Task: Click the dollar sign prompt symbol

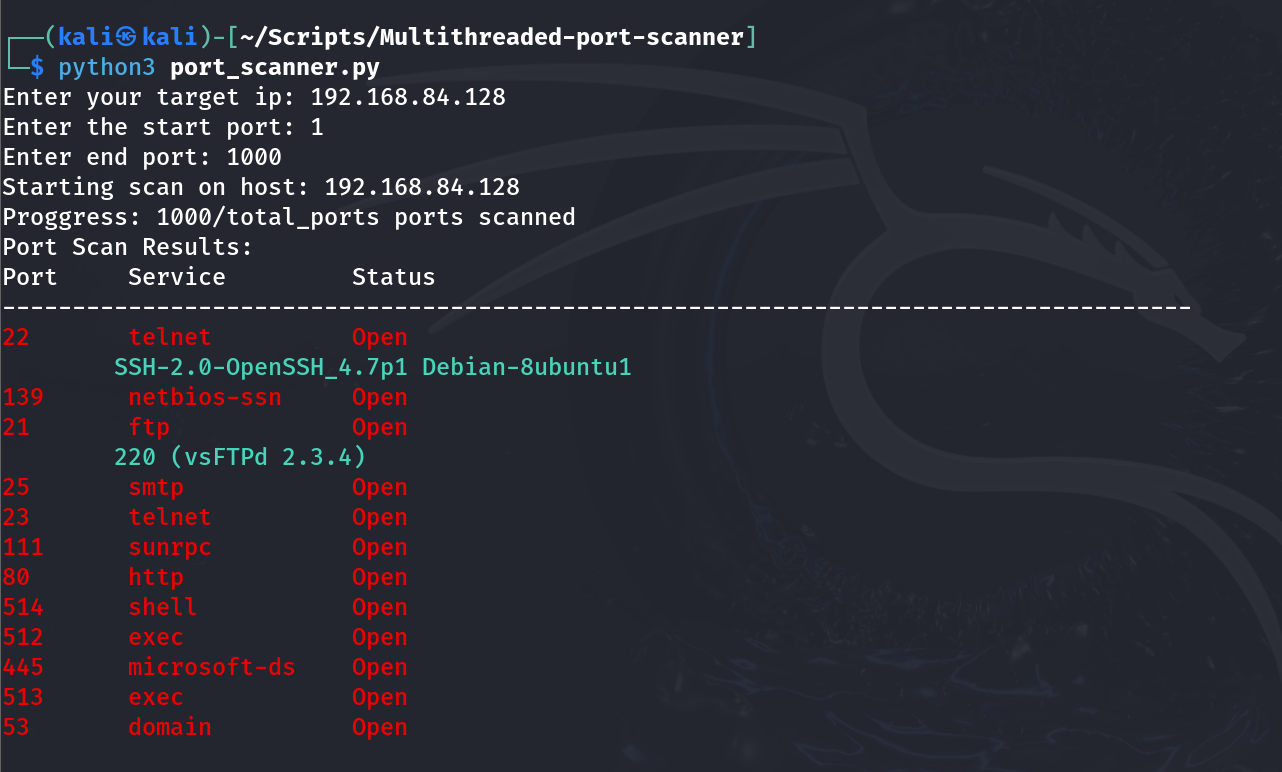Action: [x=37, y=68]
